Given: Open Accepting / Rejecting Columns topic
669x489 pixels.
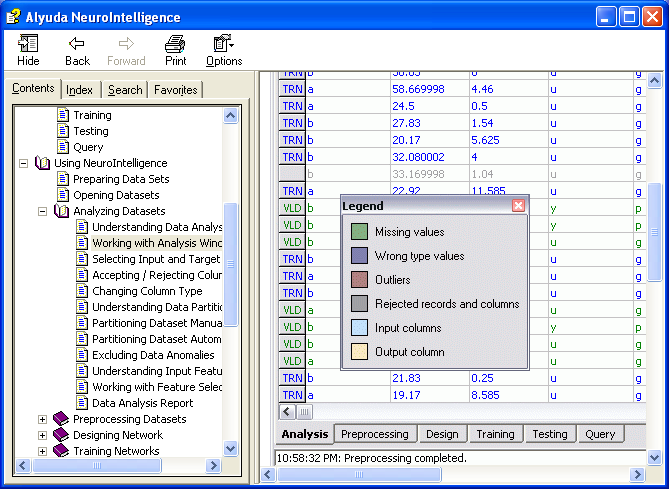Looking at the screenshot, I should tap(157, 275).
